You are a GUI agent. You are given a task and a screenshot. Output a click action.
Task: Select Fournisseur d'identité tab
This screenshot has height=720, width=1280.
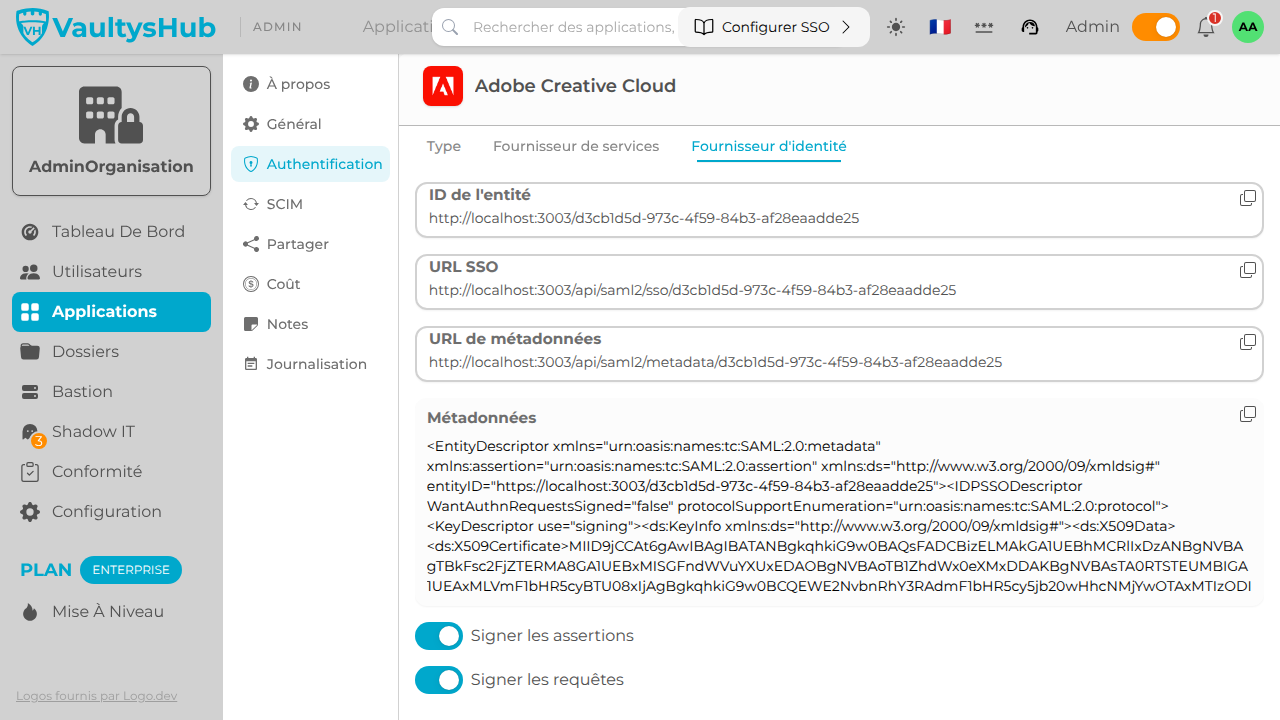click(x=769, y=146)
